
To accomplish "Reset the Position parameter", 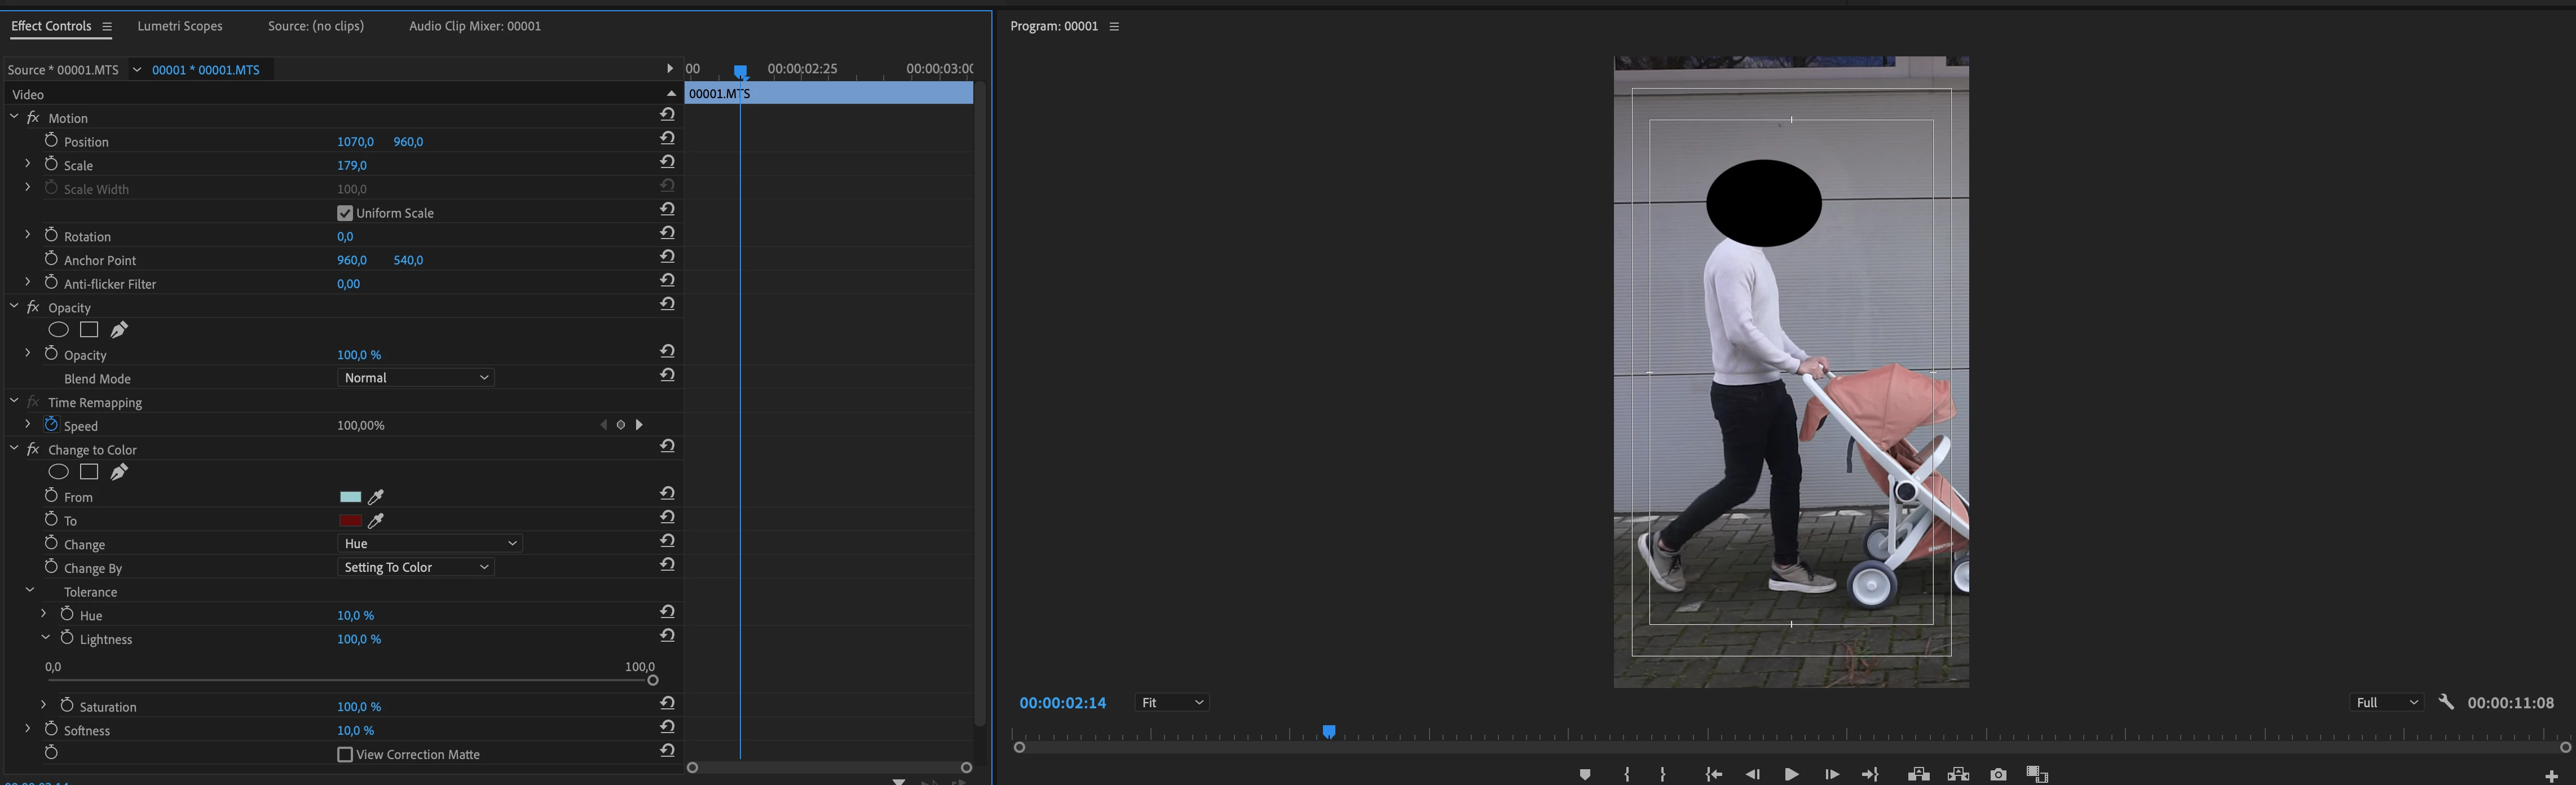I will click(x=667, y=139).
